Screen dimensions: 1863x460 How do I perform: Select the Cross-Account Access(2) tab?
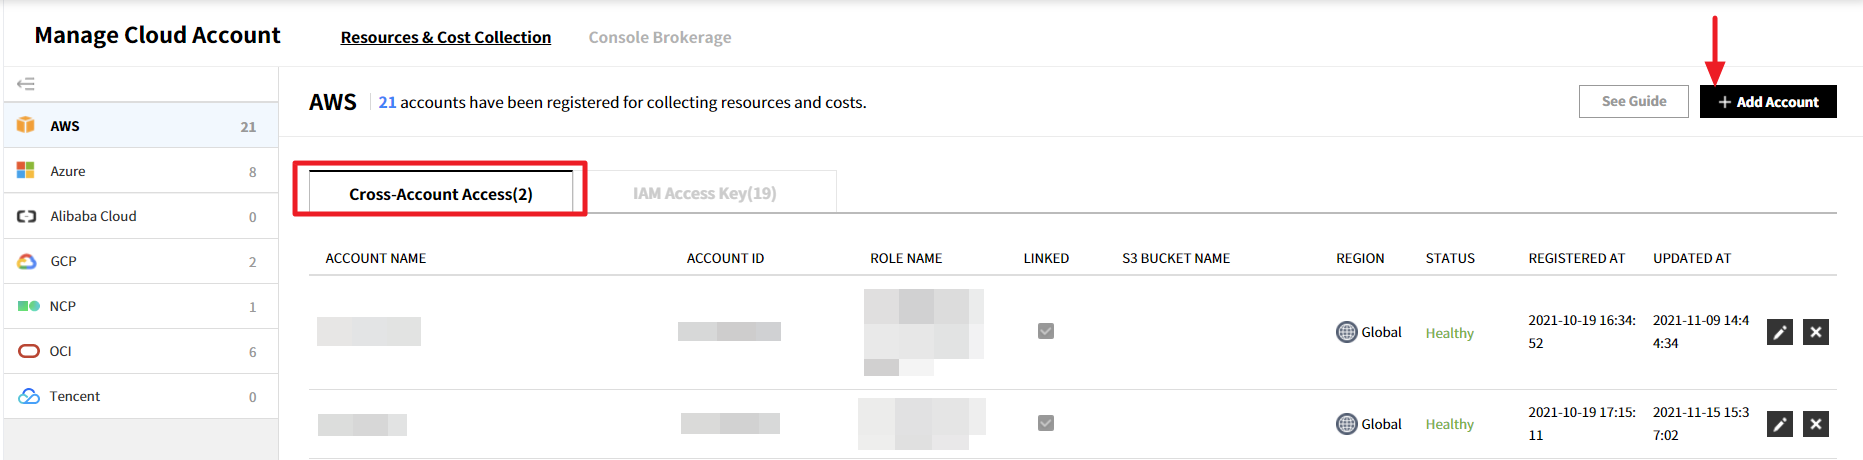click(x=440, y=193)
